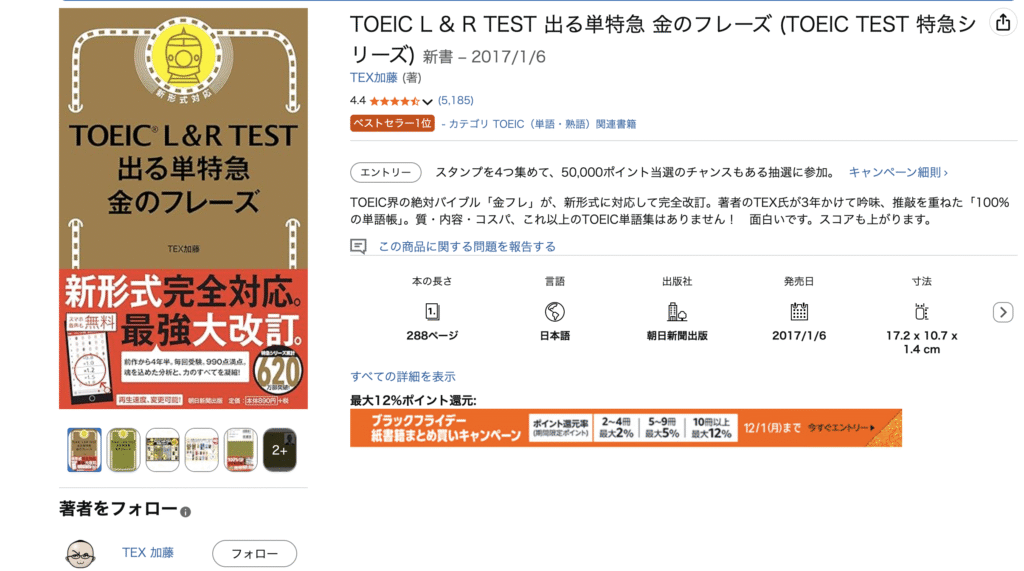Expand すべての詳細を表示 link
The width and height of the screenshot is (1024, 571).
[x=403, y=376]
